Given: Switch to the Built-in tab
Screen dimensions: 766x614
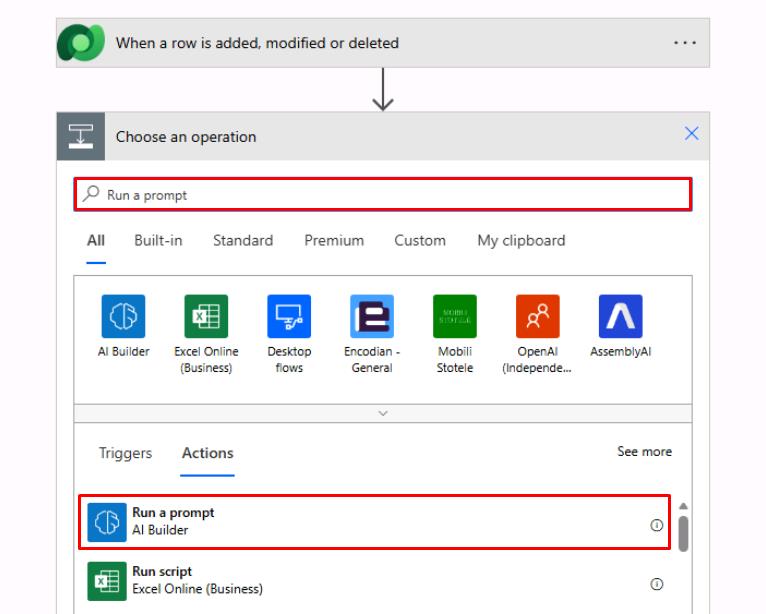Looking at the screenshot, I should [158, 240].
